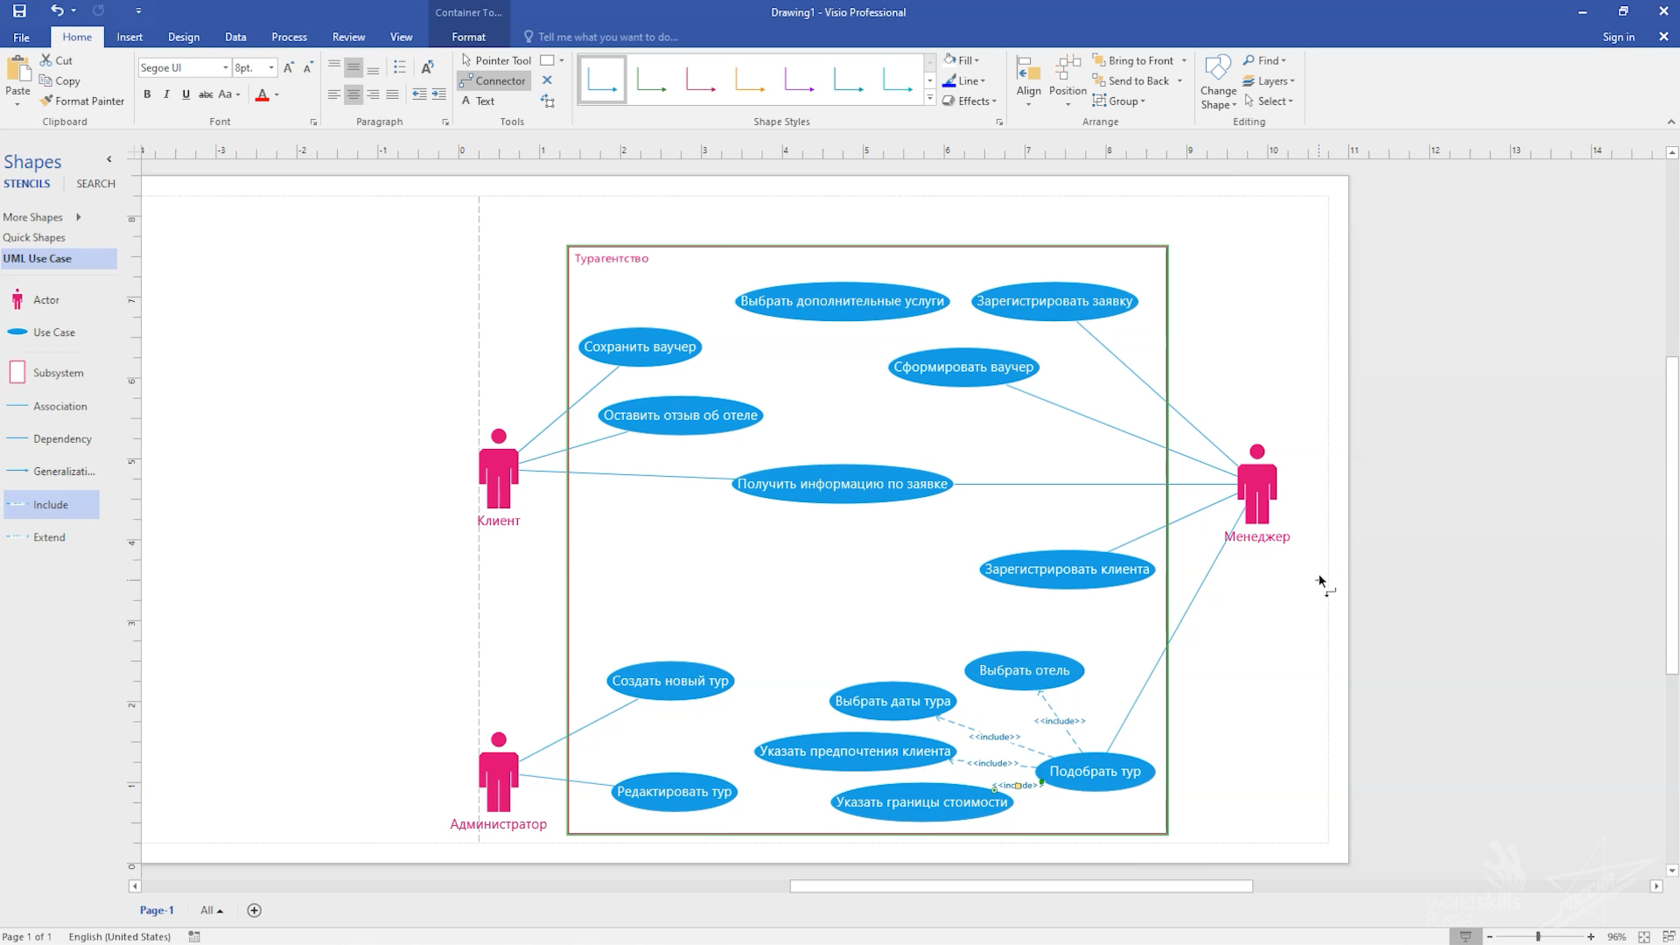The width and height of the screenshot is (1680, 945).
Task: Toggle Bold formatting
Action: (147, 94)
